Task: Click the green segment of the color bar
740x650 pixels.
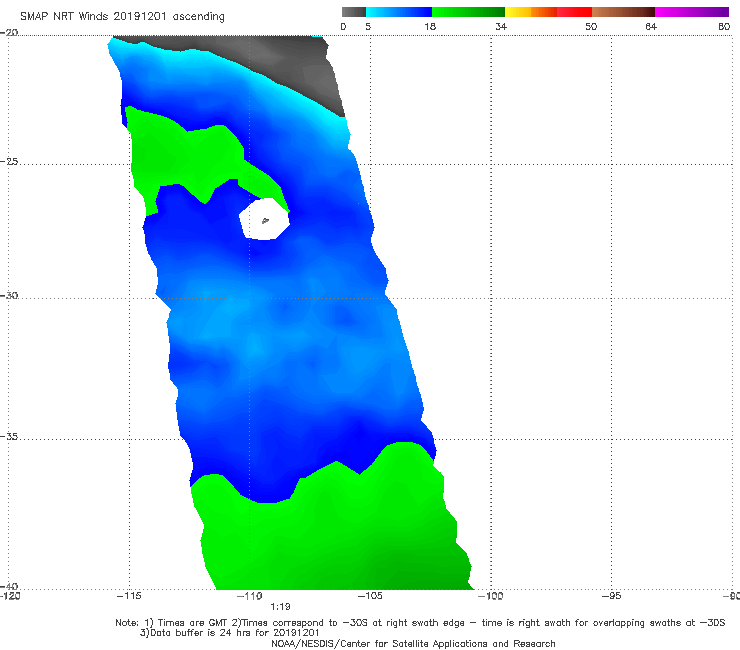Action: 468,12
